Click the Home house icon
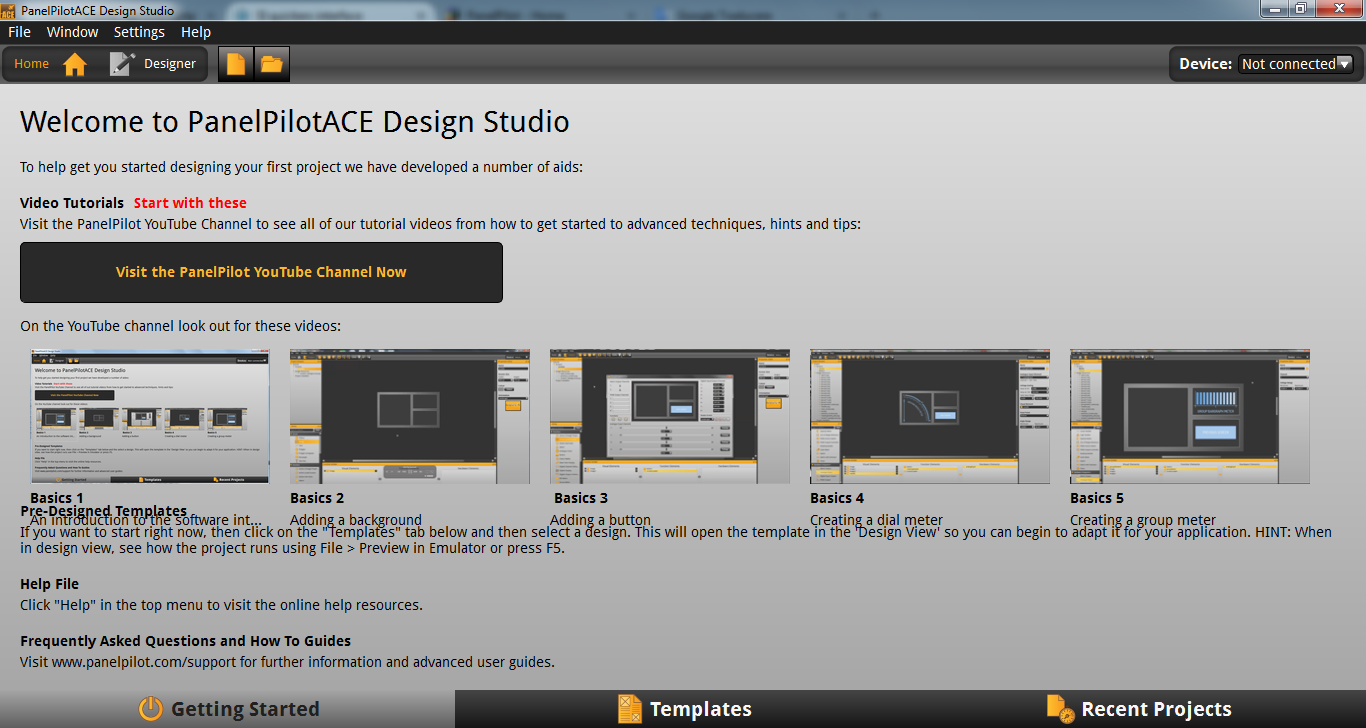Screen dimensions: 1366x728 [x=75, y=64]
